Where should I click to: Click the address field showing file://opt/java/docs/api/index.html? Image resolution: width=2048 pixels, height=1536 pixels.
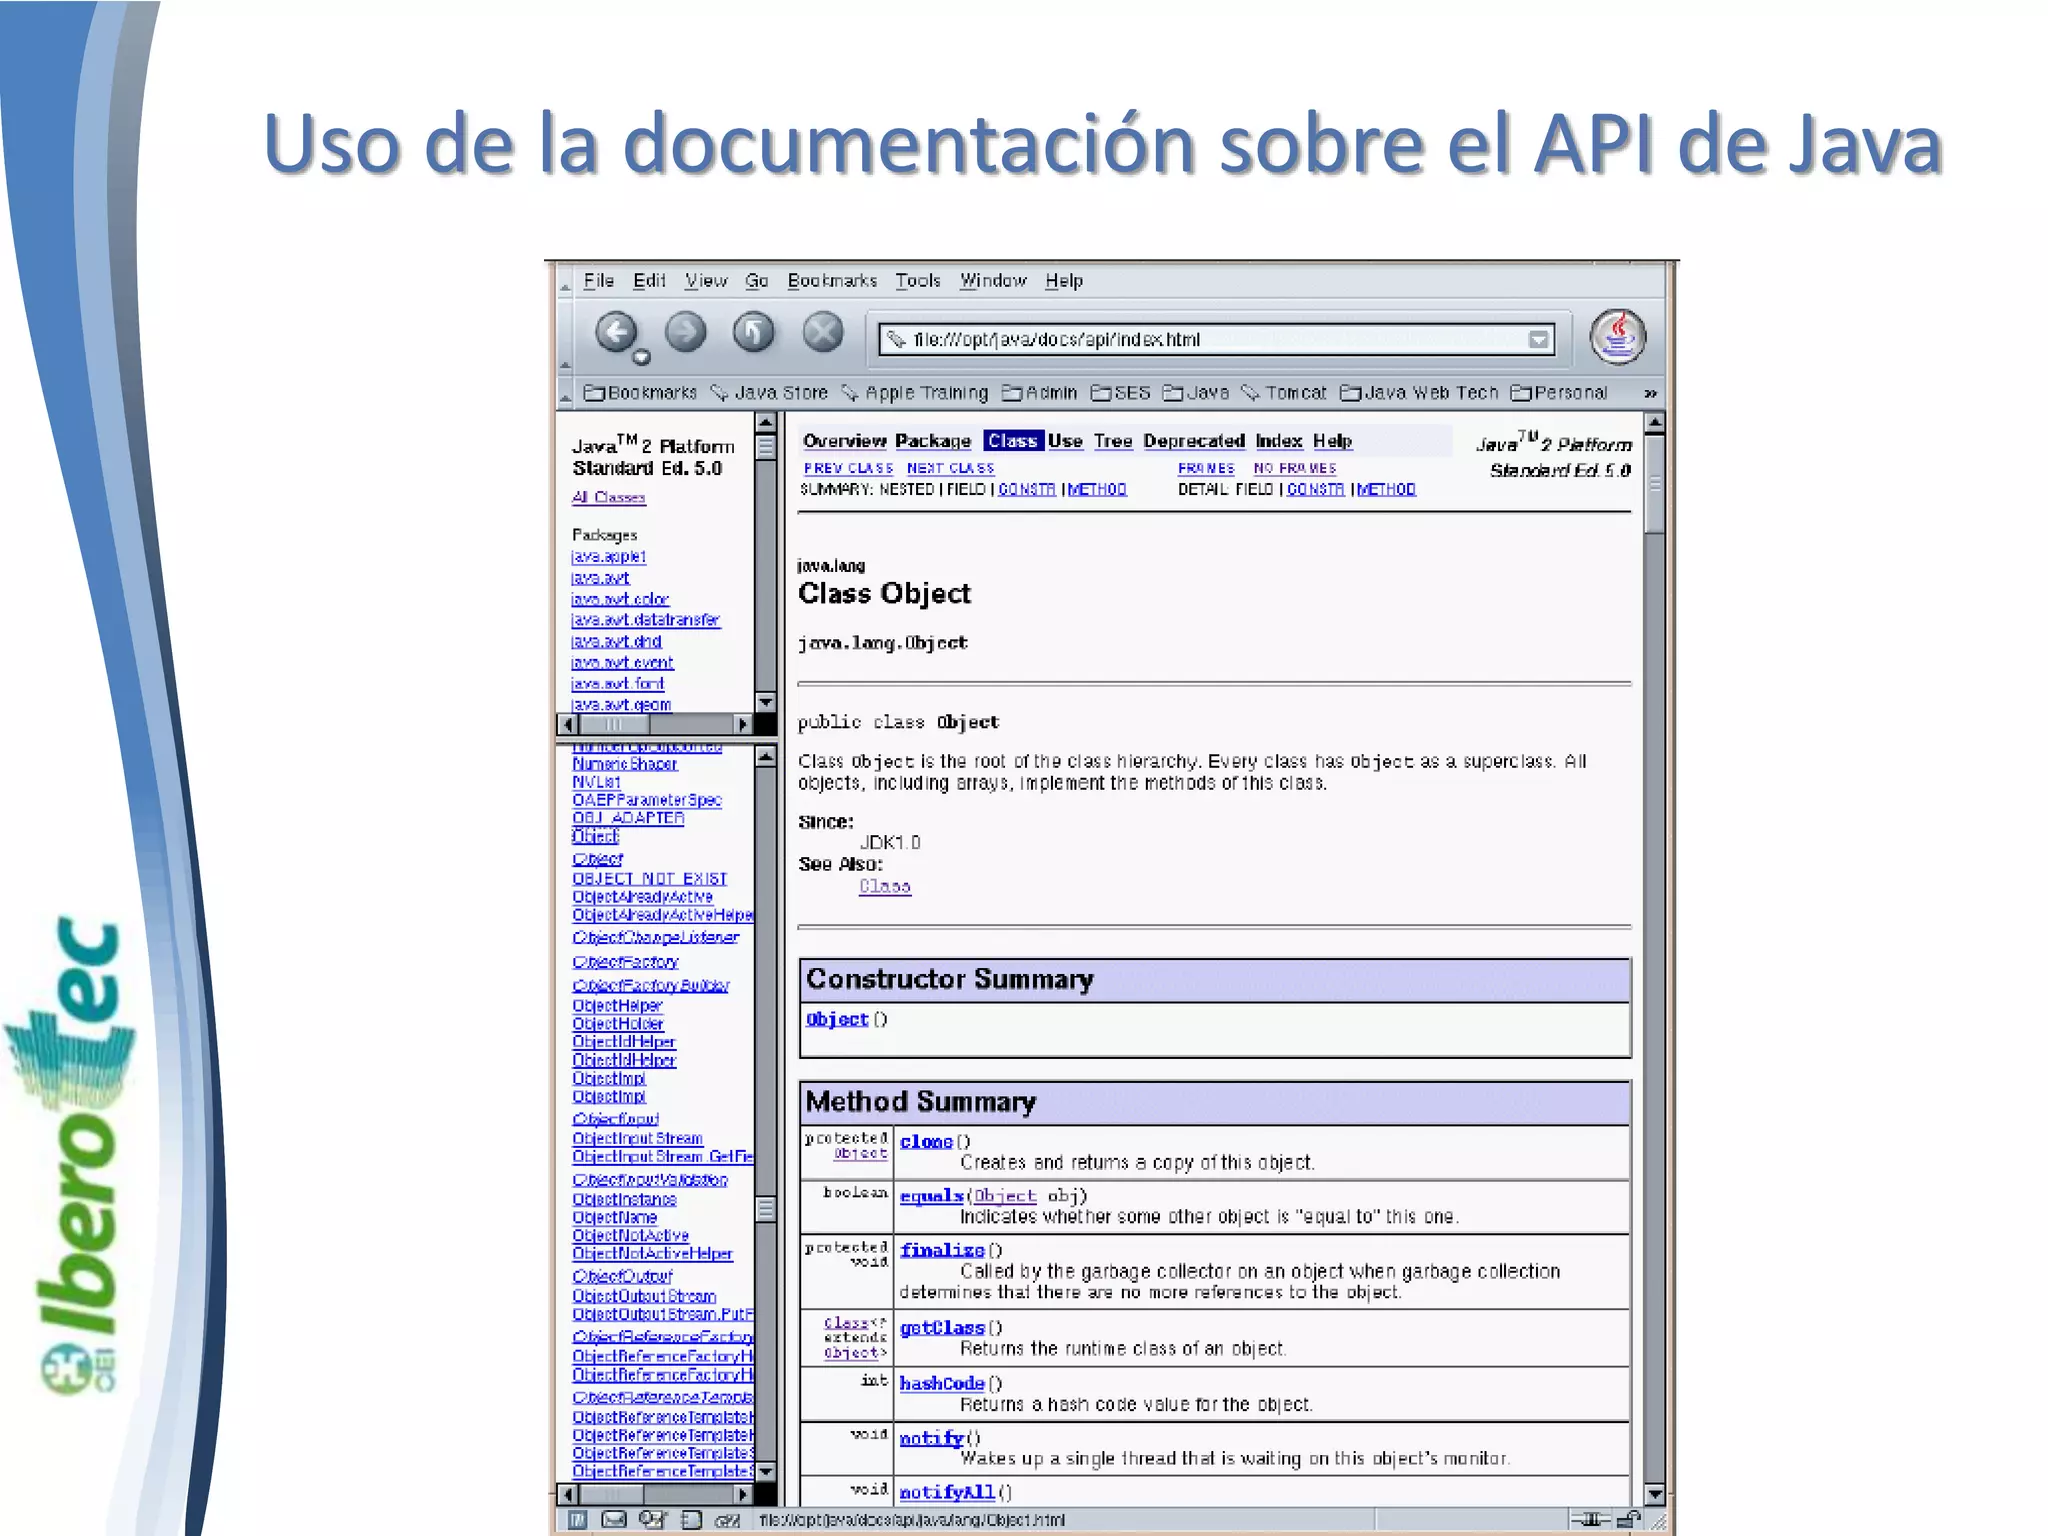[x=1218, y=340]
